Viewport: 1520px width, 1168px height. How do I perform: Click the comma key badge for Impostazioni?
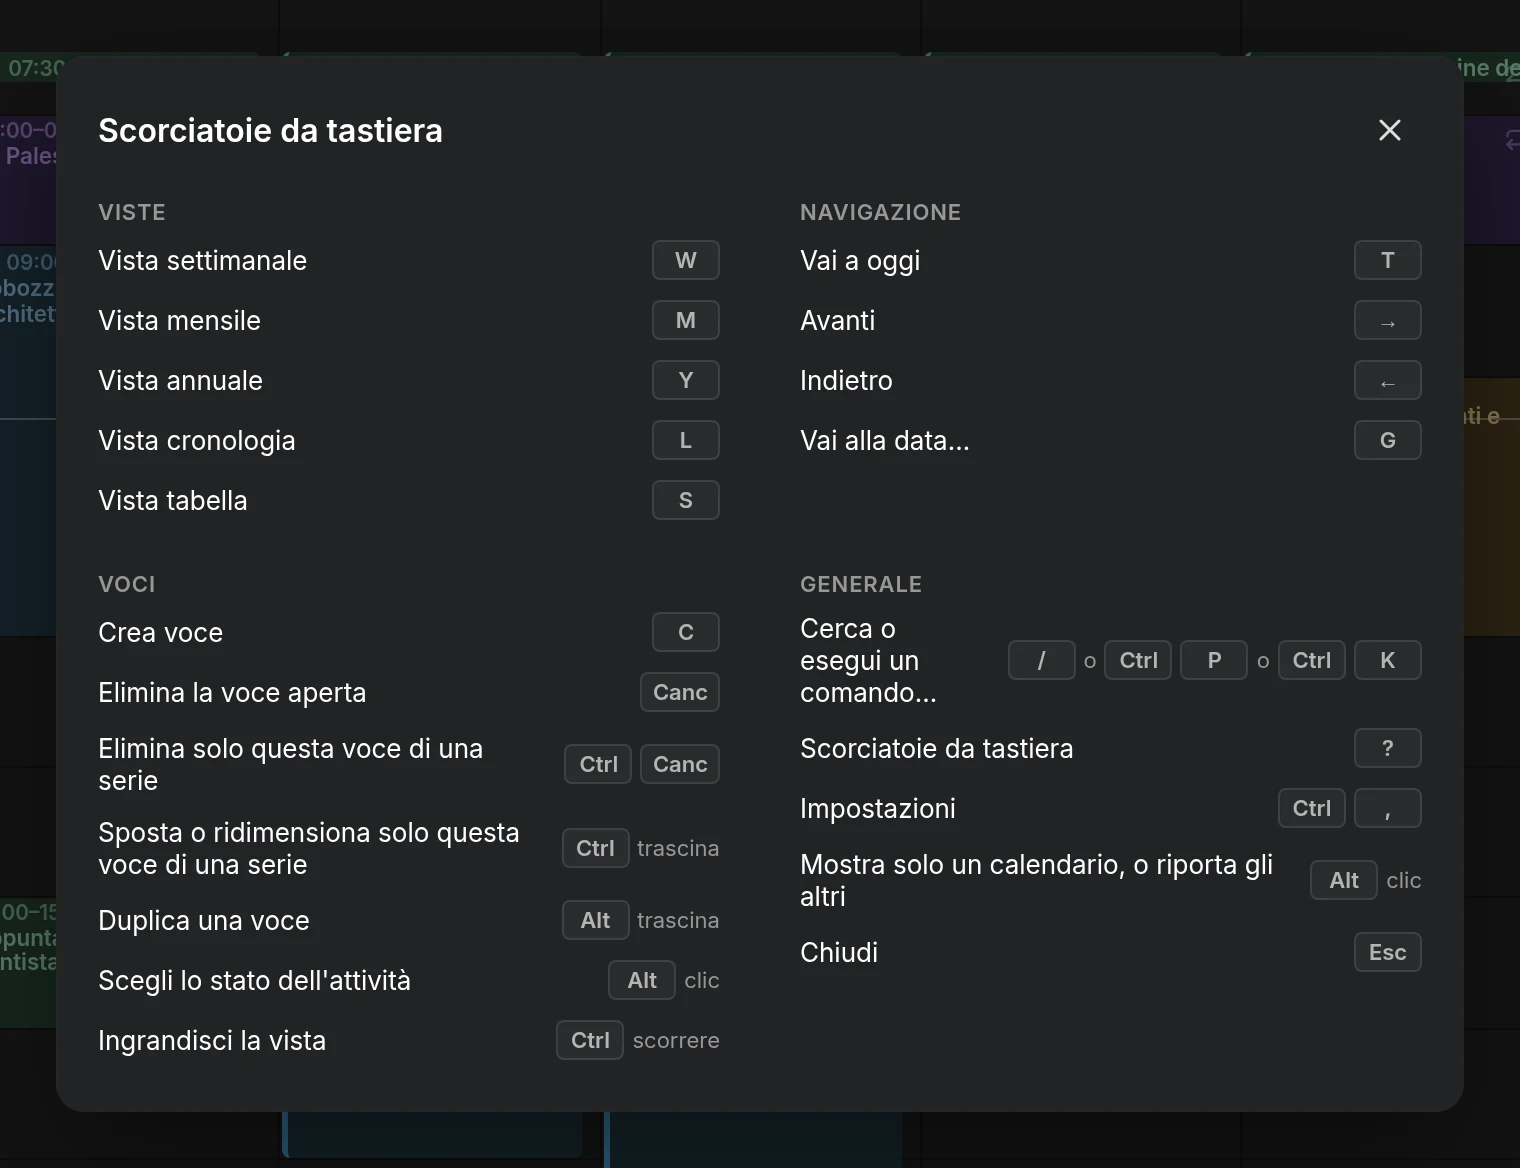(1388, 808)
